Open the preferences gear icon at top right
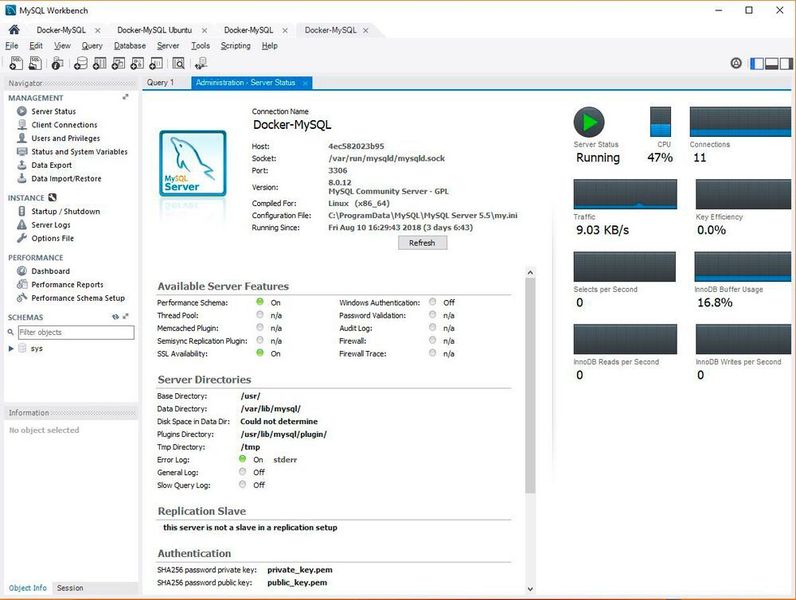This screenshot has height=600, width=796. tap(736, 63)
